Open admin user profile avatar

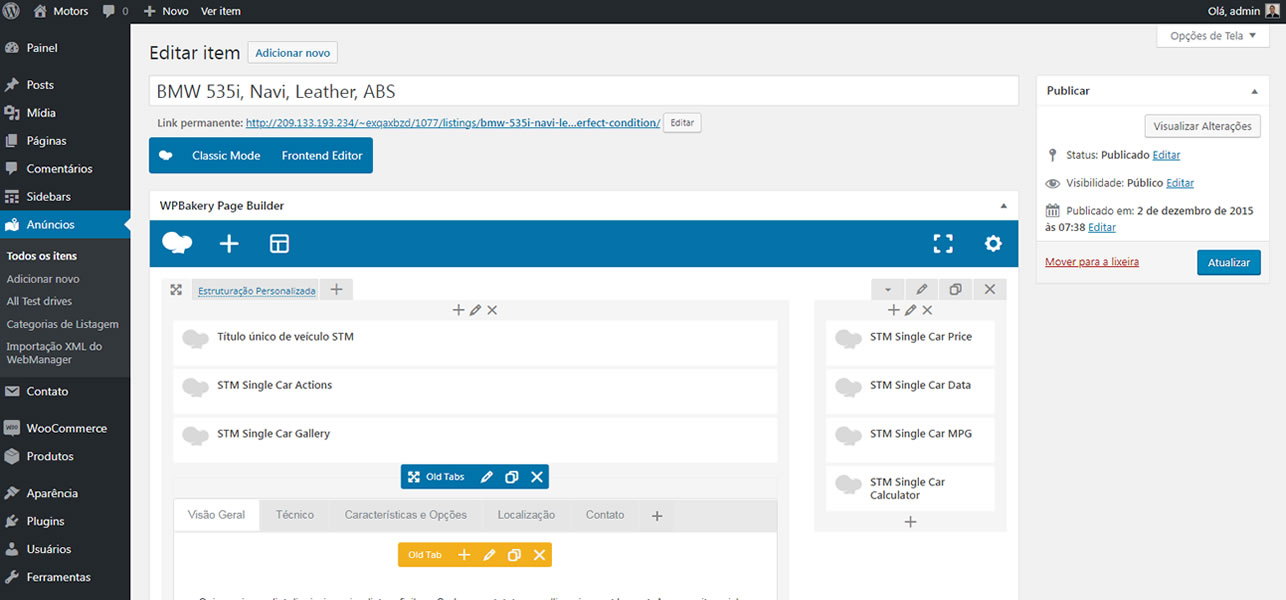tap(1272, 11)
